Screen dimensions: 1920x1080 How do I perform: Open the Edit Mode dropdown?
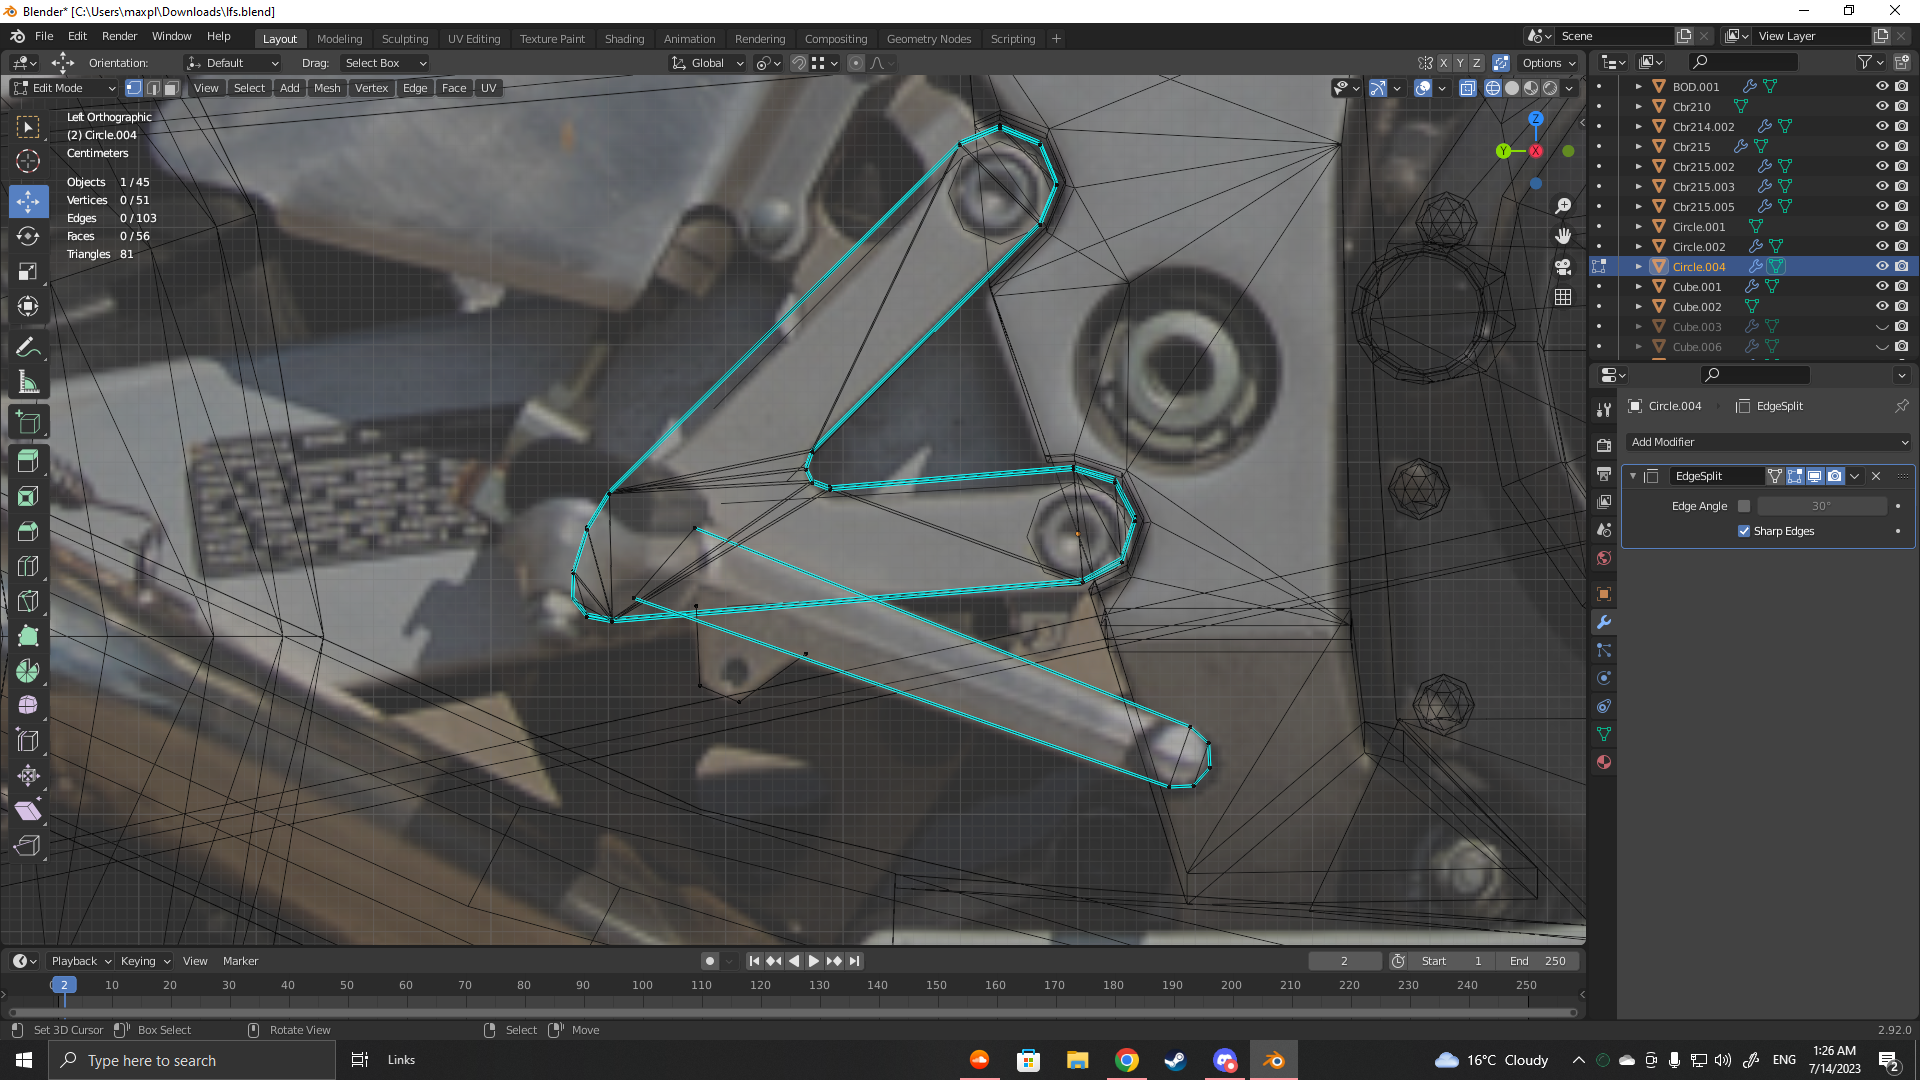[x=65, y=88]
